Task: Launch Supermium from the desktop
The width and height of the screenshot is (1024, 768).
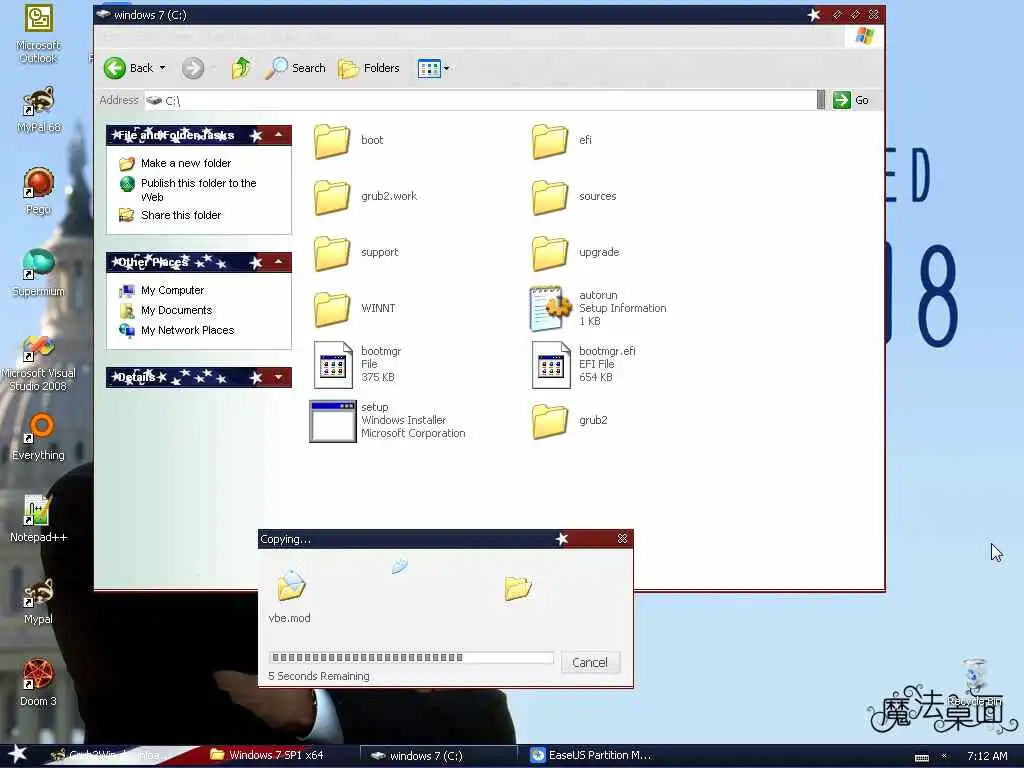Action: 39,273
